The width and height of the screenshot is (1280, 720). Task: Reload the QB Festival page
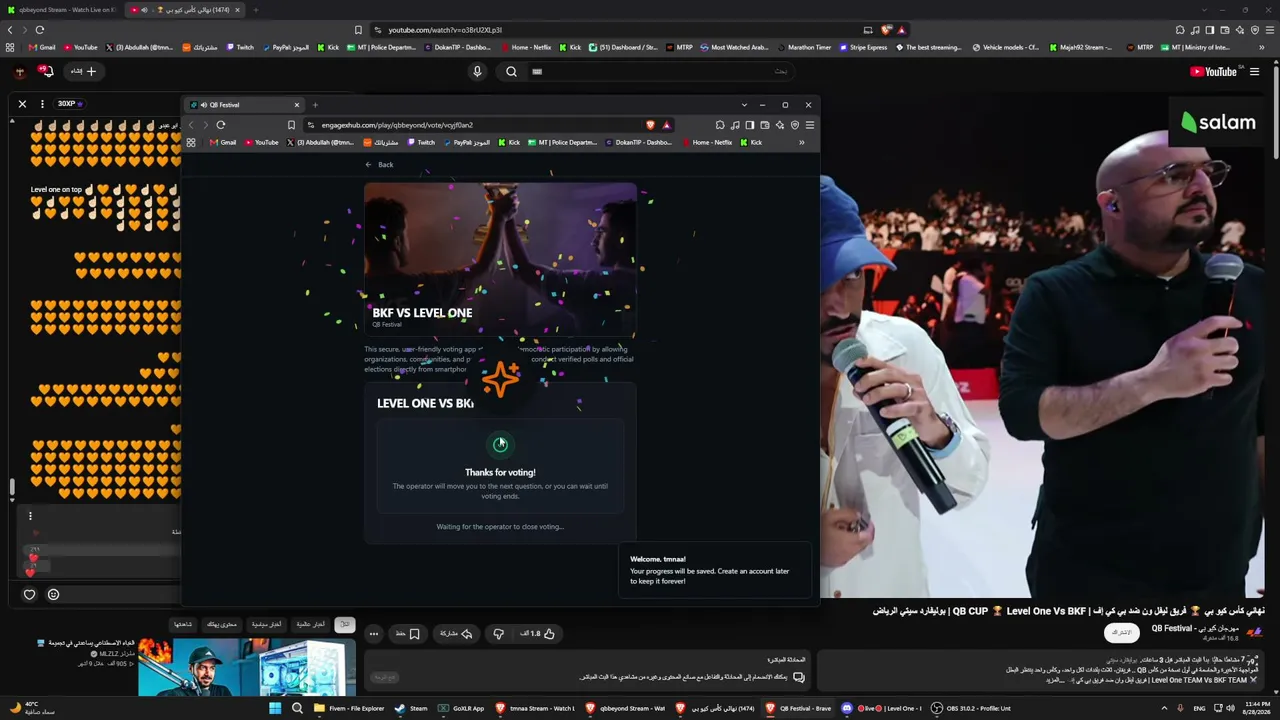[221, 125]
